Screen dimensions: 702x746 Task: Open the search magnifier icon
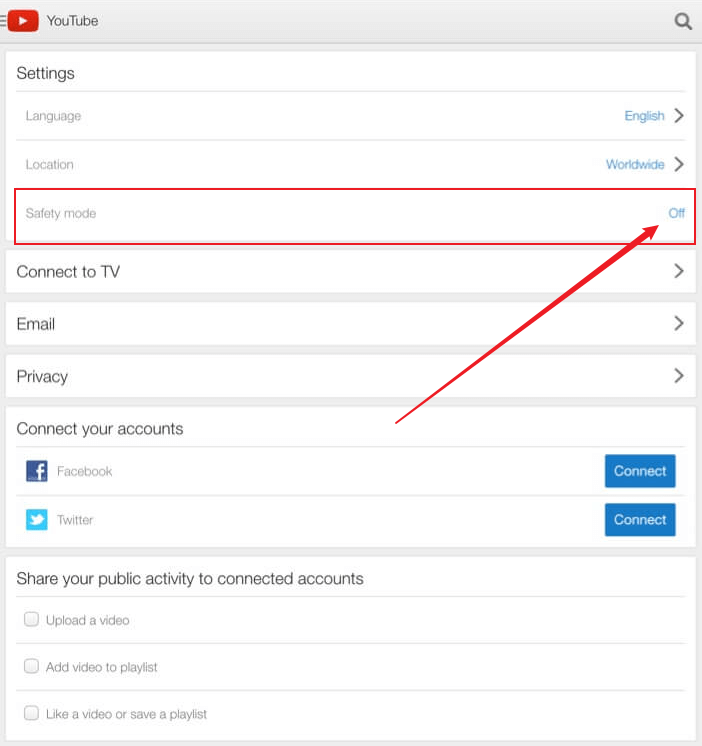coord(683,21)
